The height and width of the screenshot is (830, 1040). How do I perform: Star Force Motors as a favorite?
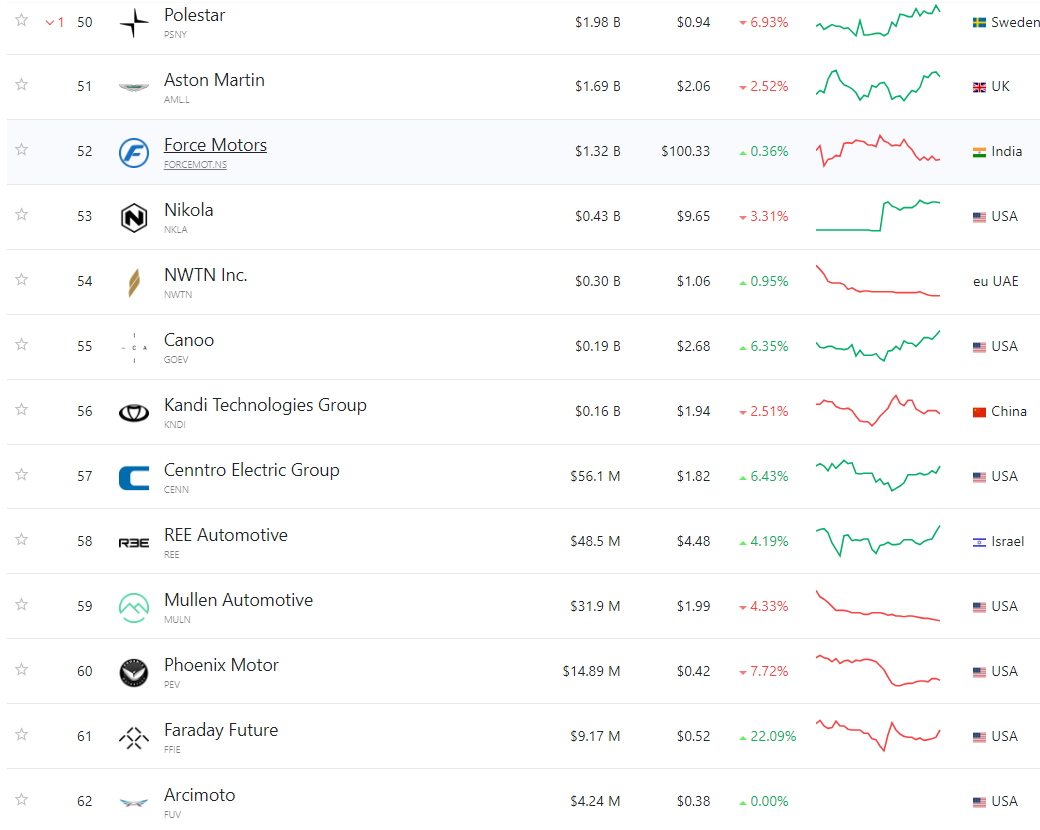(x=22, y=149)
